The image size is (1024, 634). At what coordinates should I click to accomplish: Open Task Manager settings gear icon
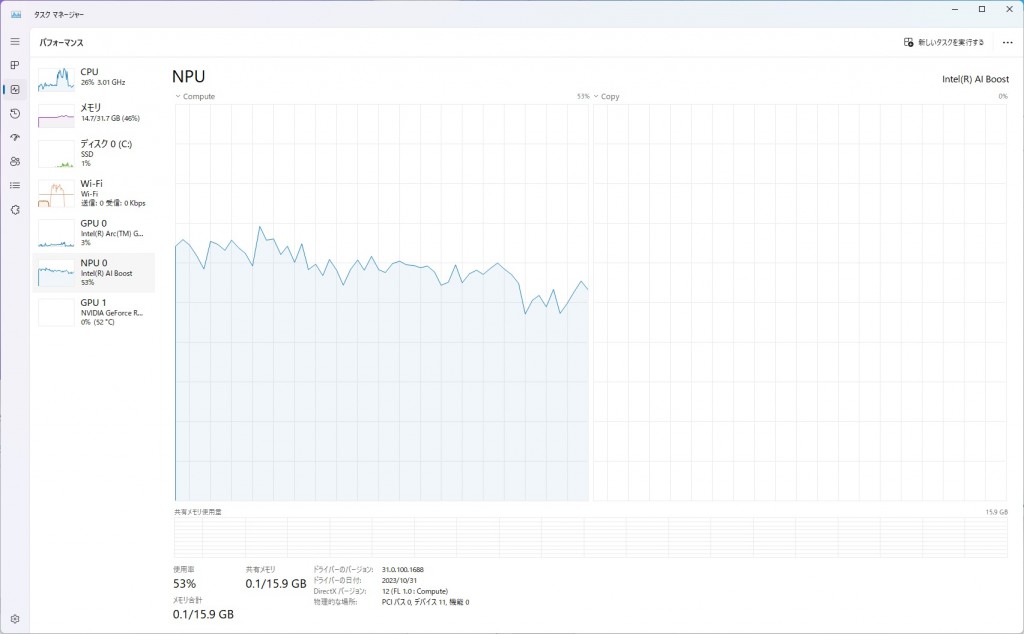[15, 619]
